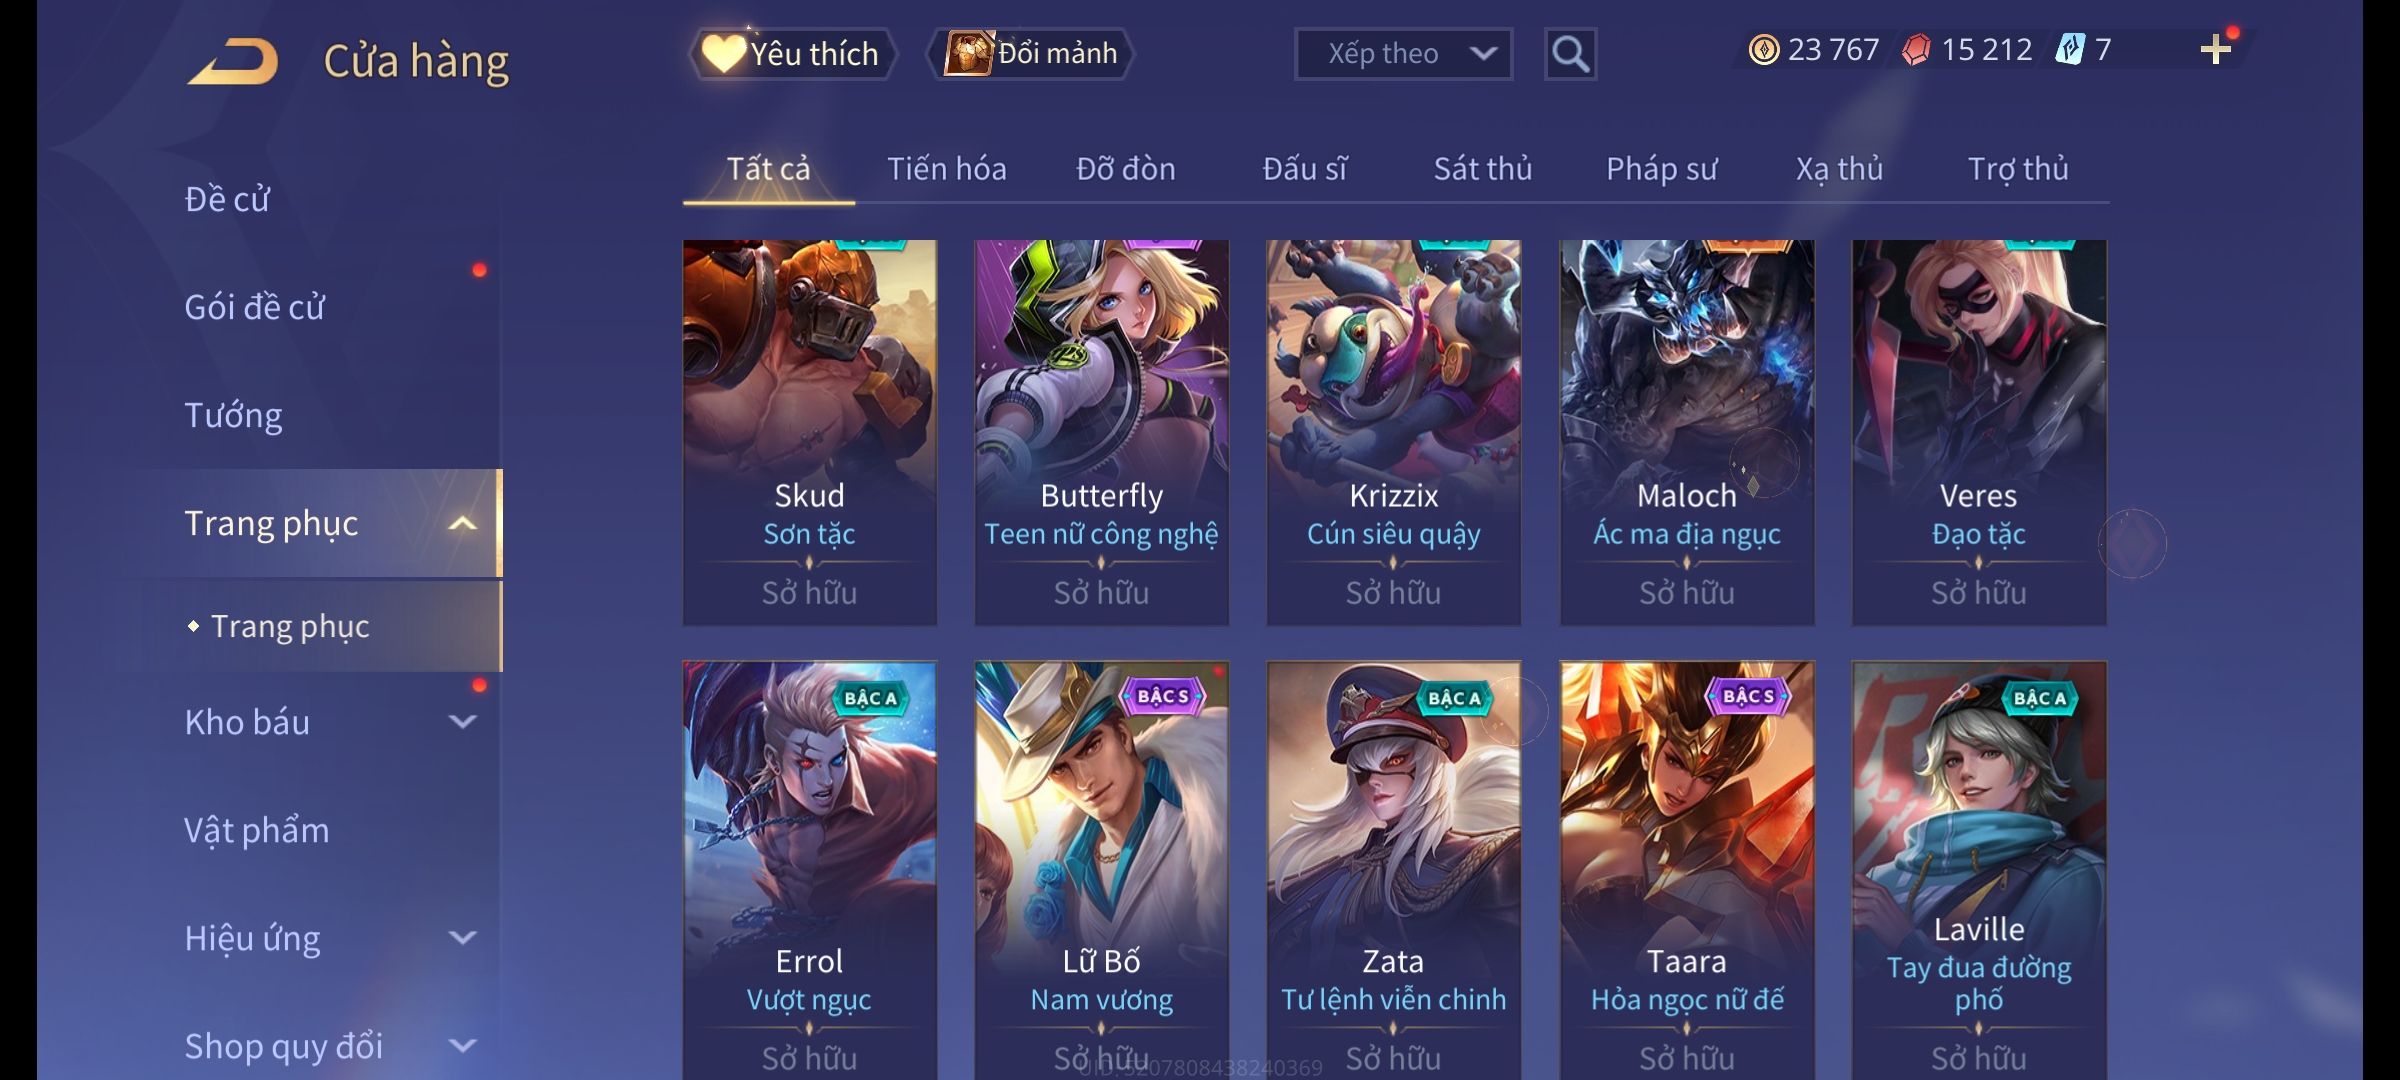Select Maloch Ác ma địa ngục skin
This screenshot has height=1080, width=2400.
coord(1687,432)
